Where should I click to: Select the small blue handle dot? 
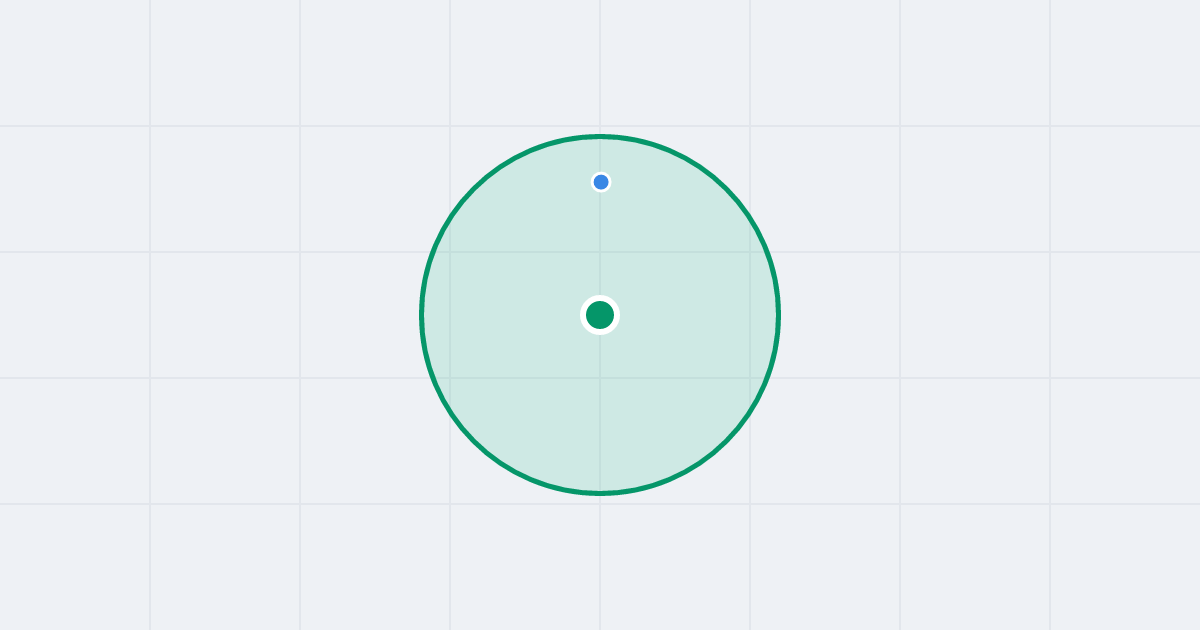(601, 182)
